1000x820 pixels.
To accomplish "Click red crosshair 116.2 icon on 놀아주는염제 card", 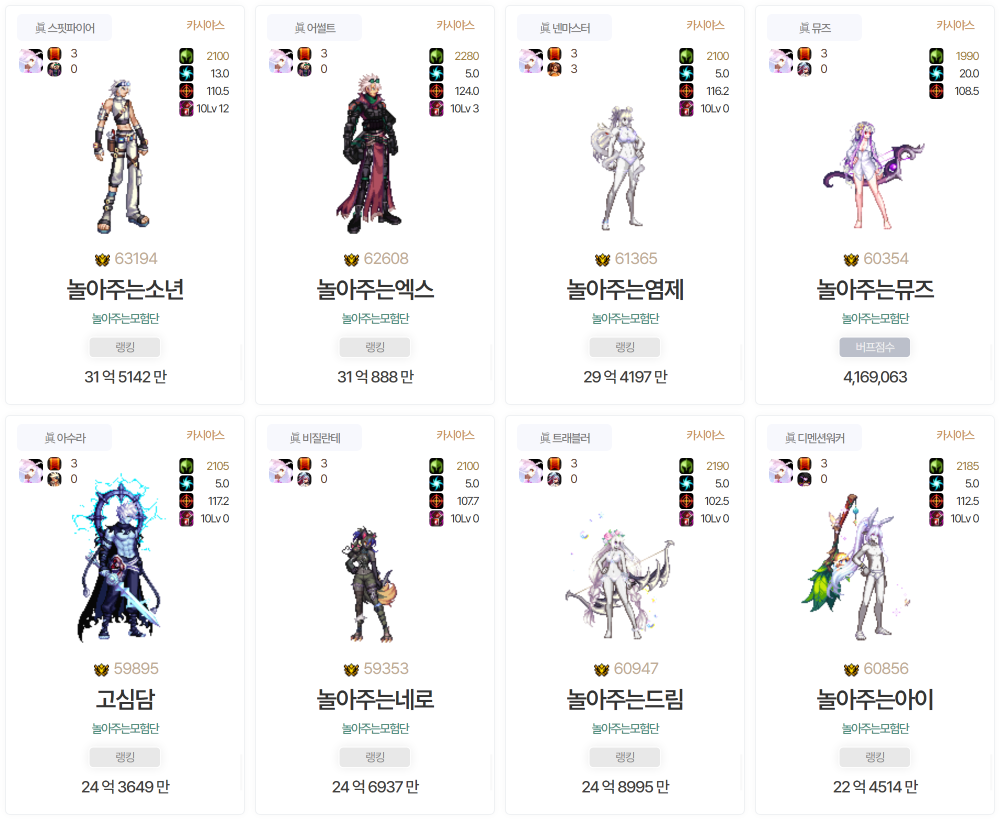I will click(x=686, y=91).
